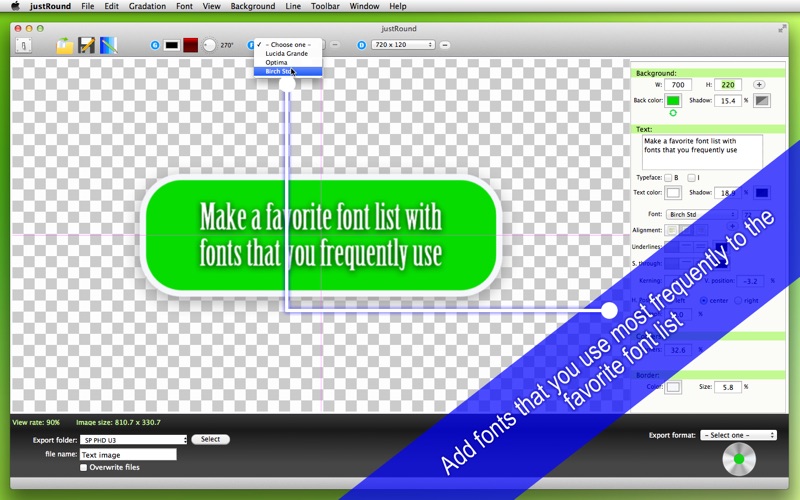Open a file with the folder icon

[x=65, y=45]
